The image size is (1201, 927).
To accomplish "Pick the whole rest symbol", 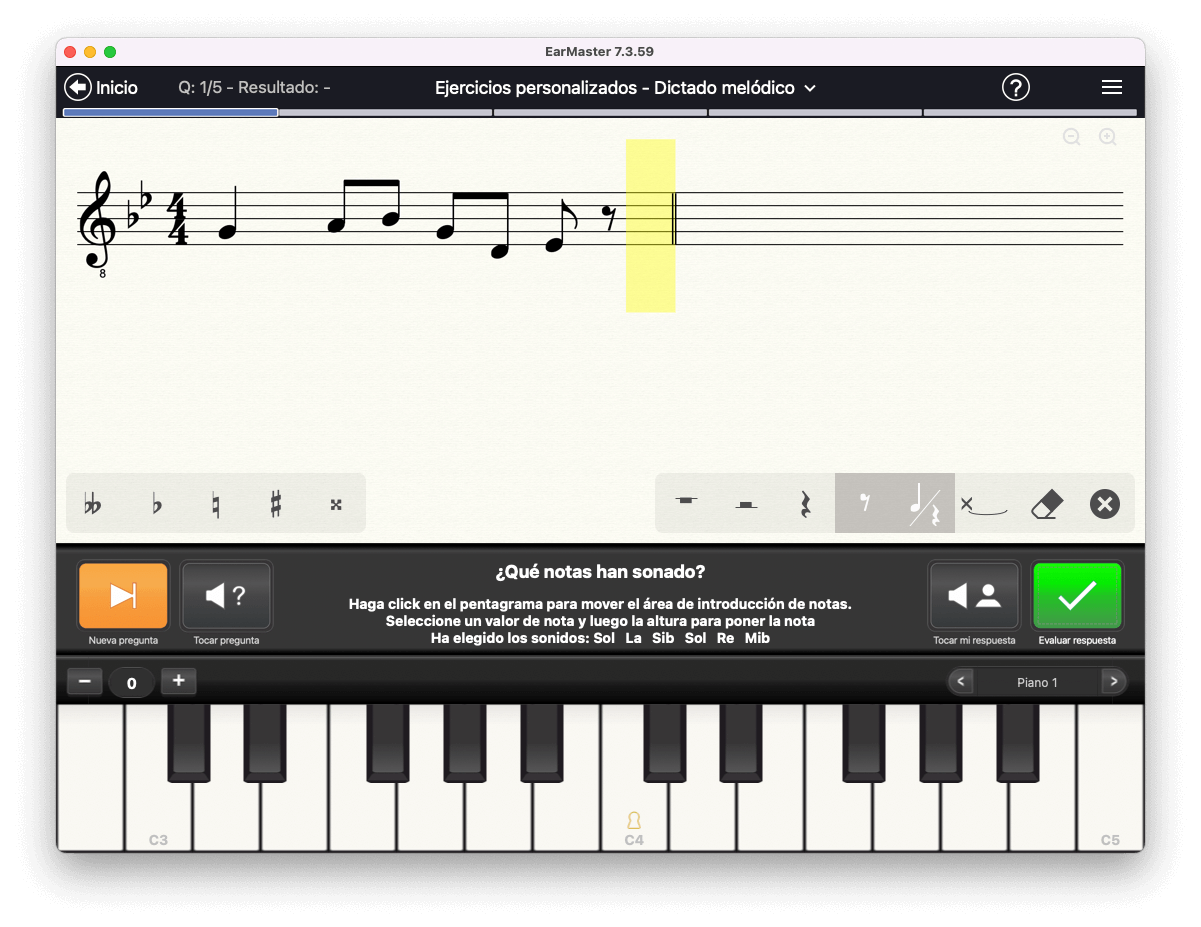I will [686, 503].
